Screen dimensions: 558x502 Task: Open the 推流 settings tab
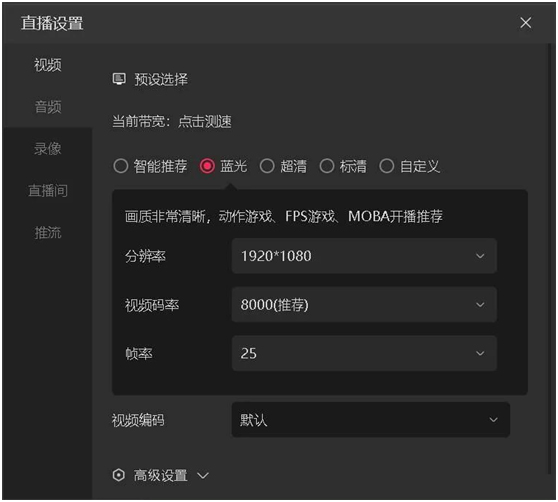[48, 233]
